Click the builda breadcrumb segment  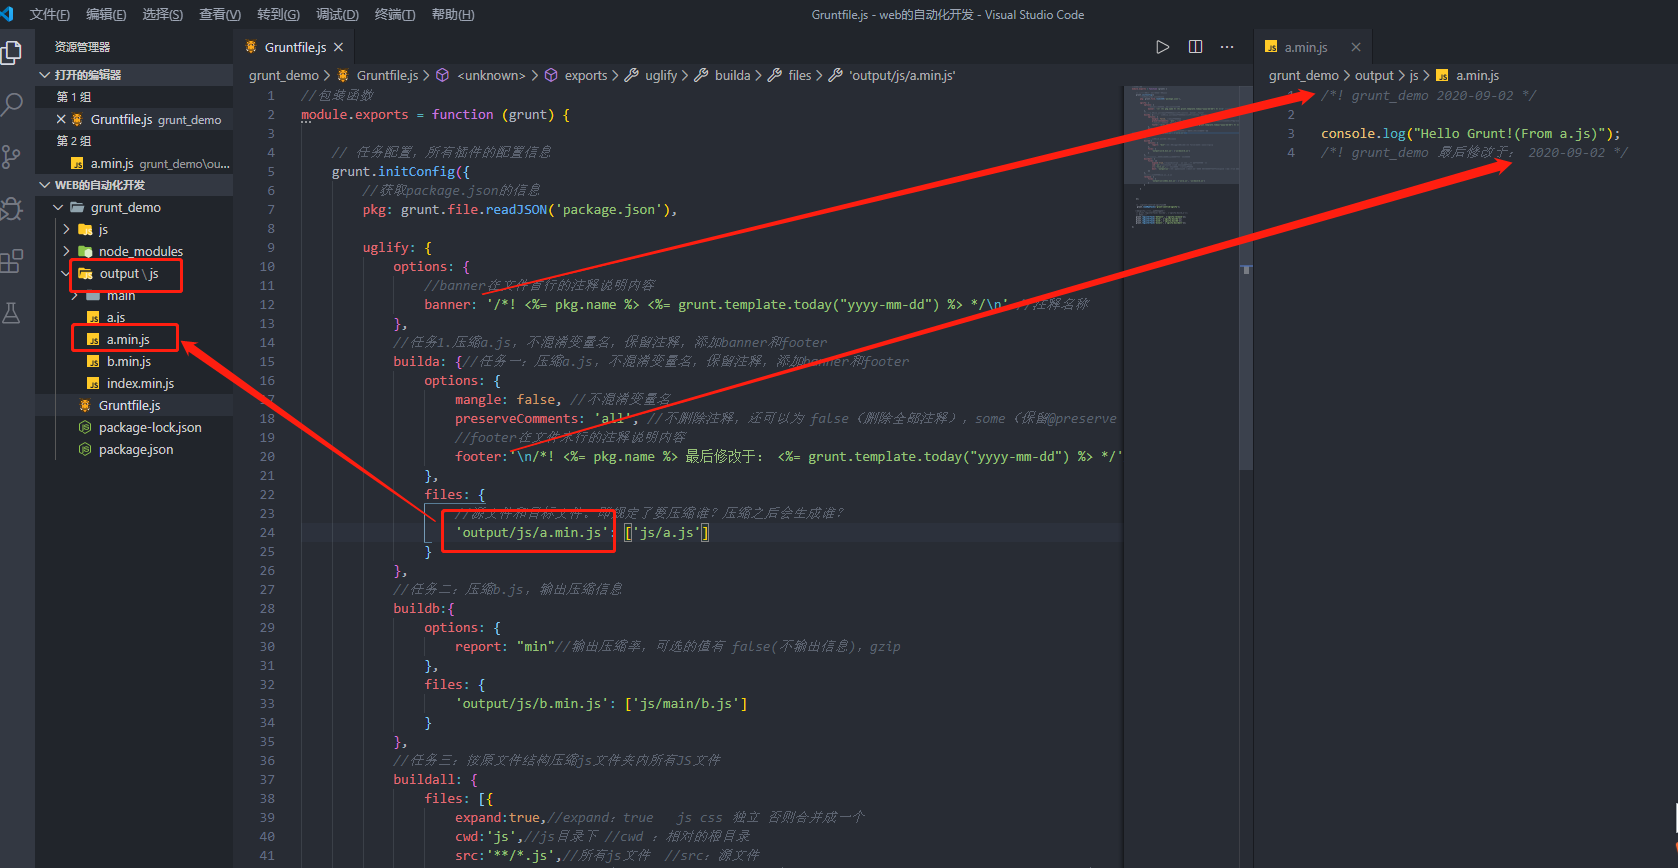pos(732,75)
